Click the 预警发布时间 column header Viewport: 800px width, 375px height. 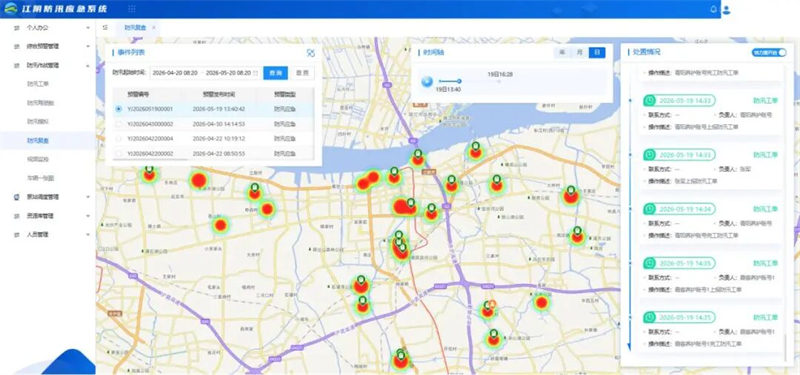coord(218,94)
